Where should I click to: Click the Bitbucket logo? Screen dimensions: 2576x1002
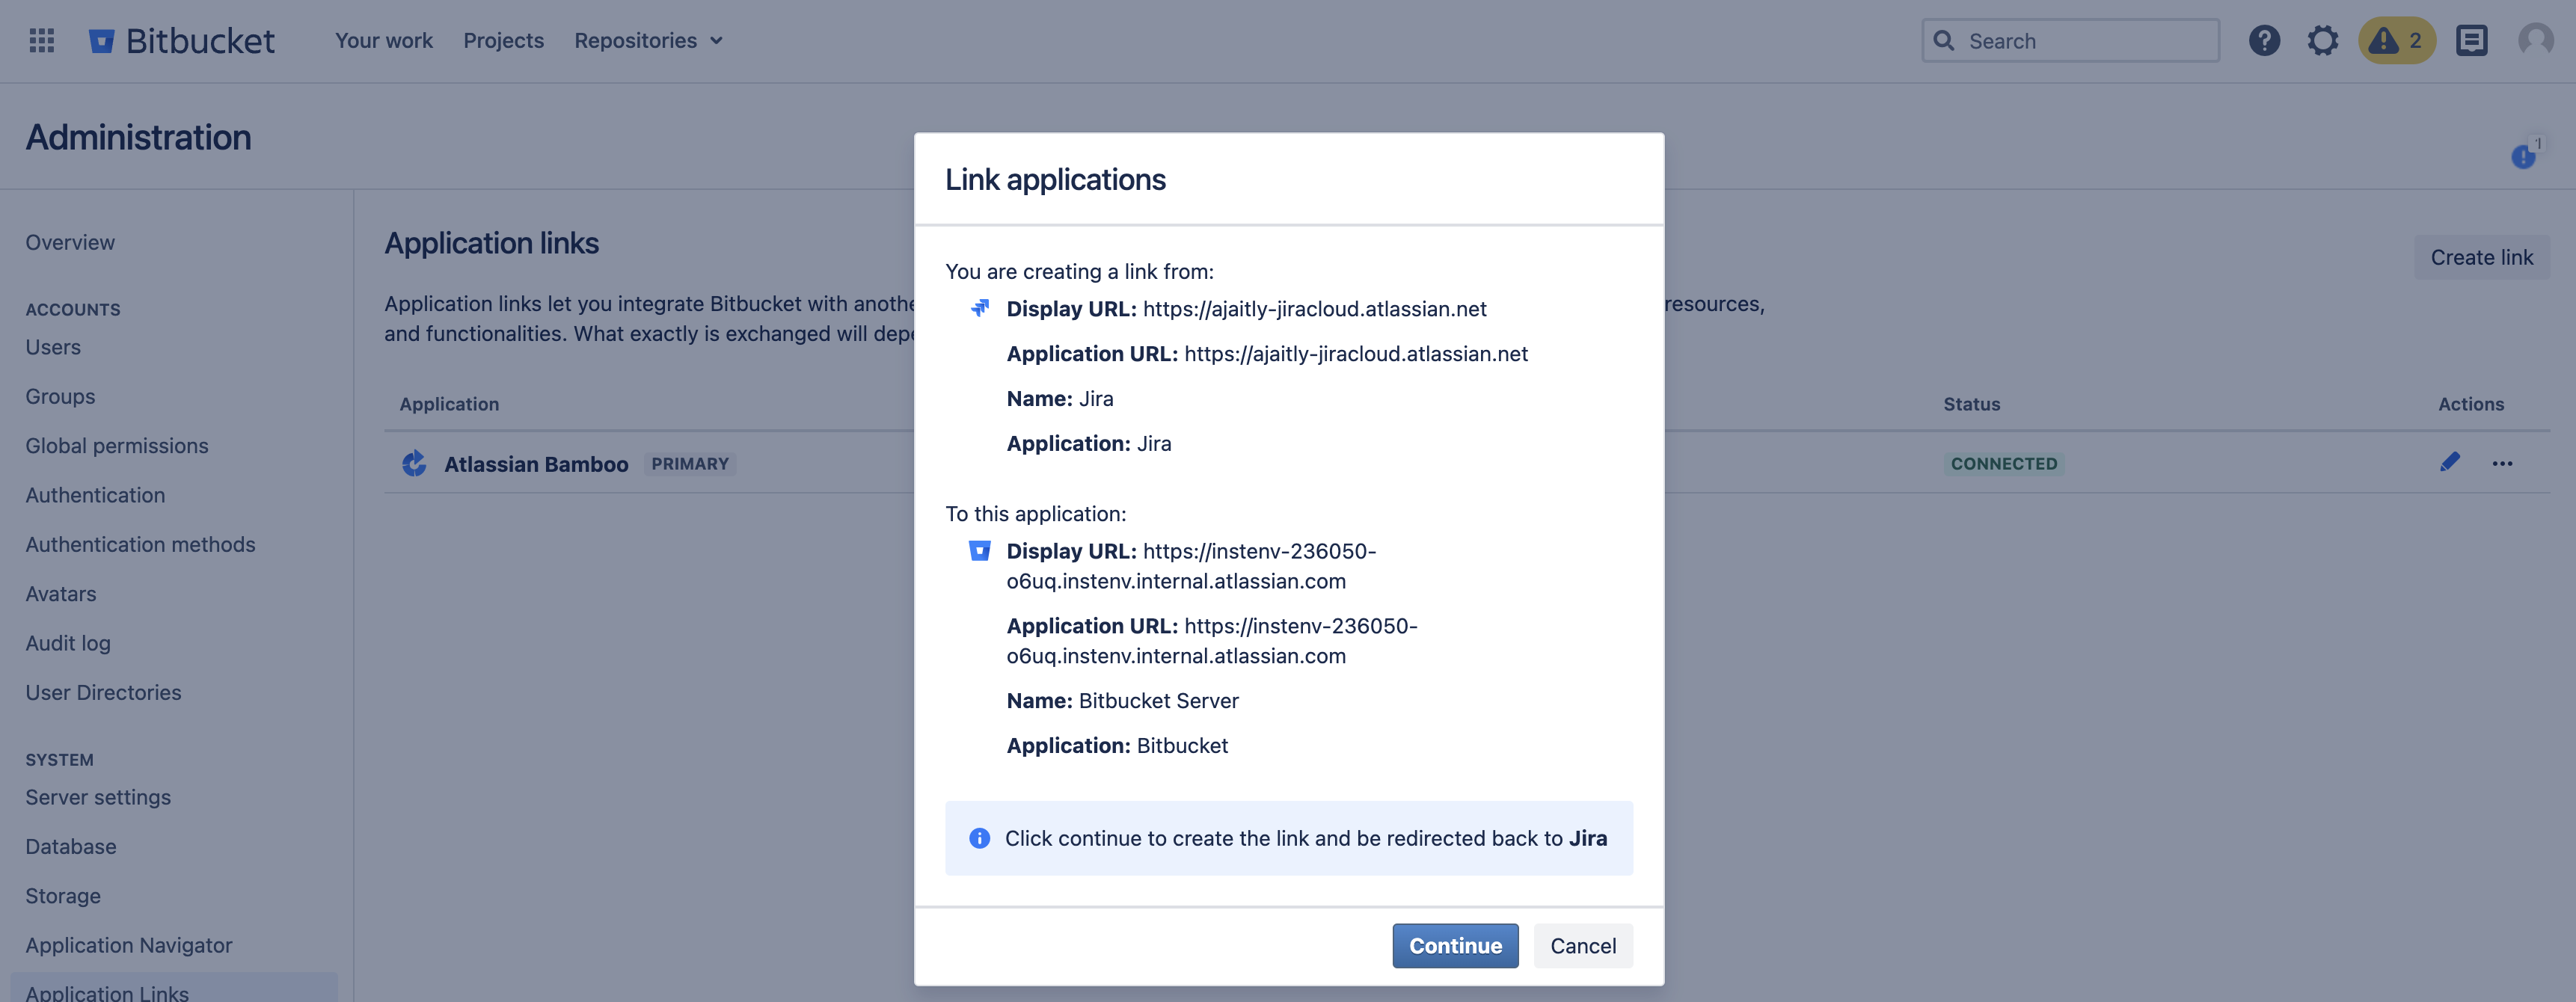point(182,40)
